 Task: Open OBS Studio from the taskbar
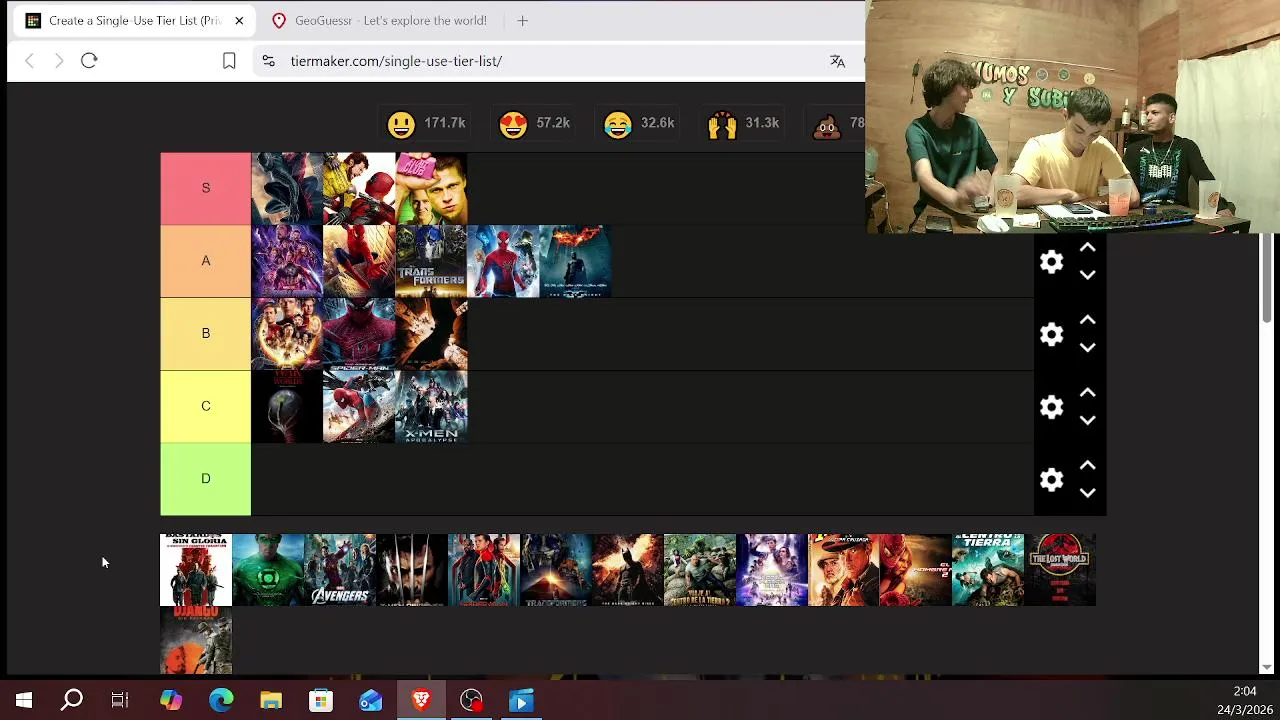point(471,701)
